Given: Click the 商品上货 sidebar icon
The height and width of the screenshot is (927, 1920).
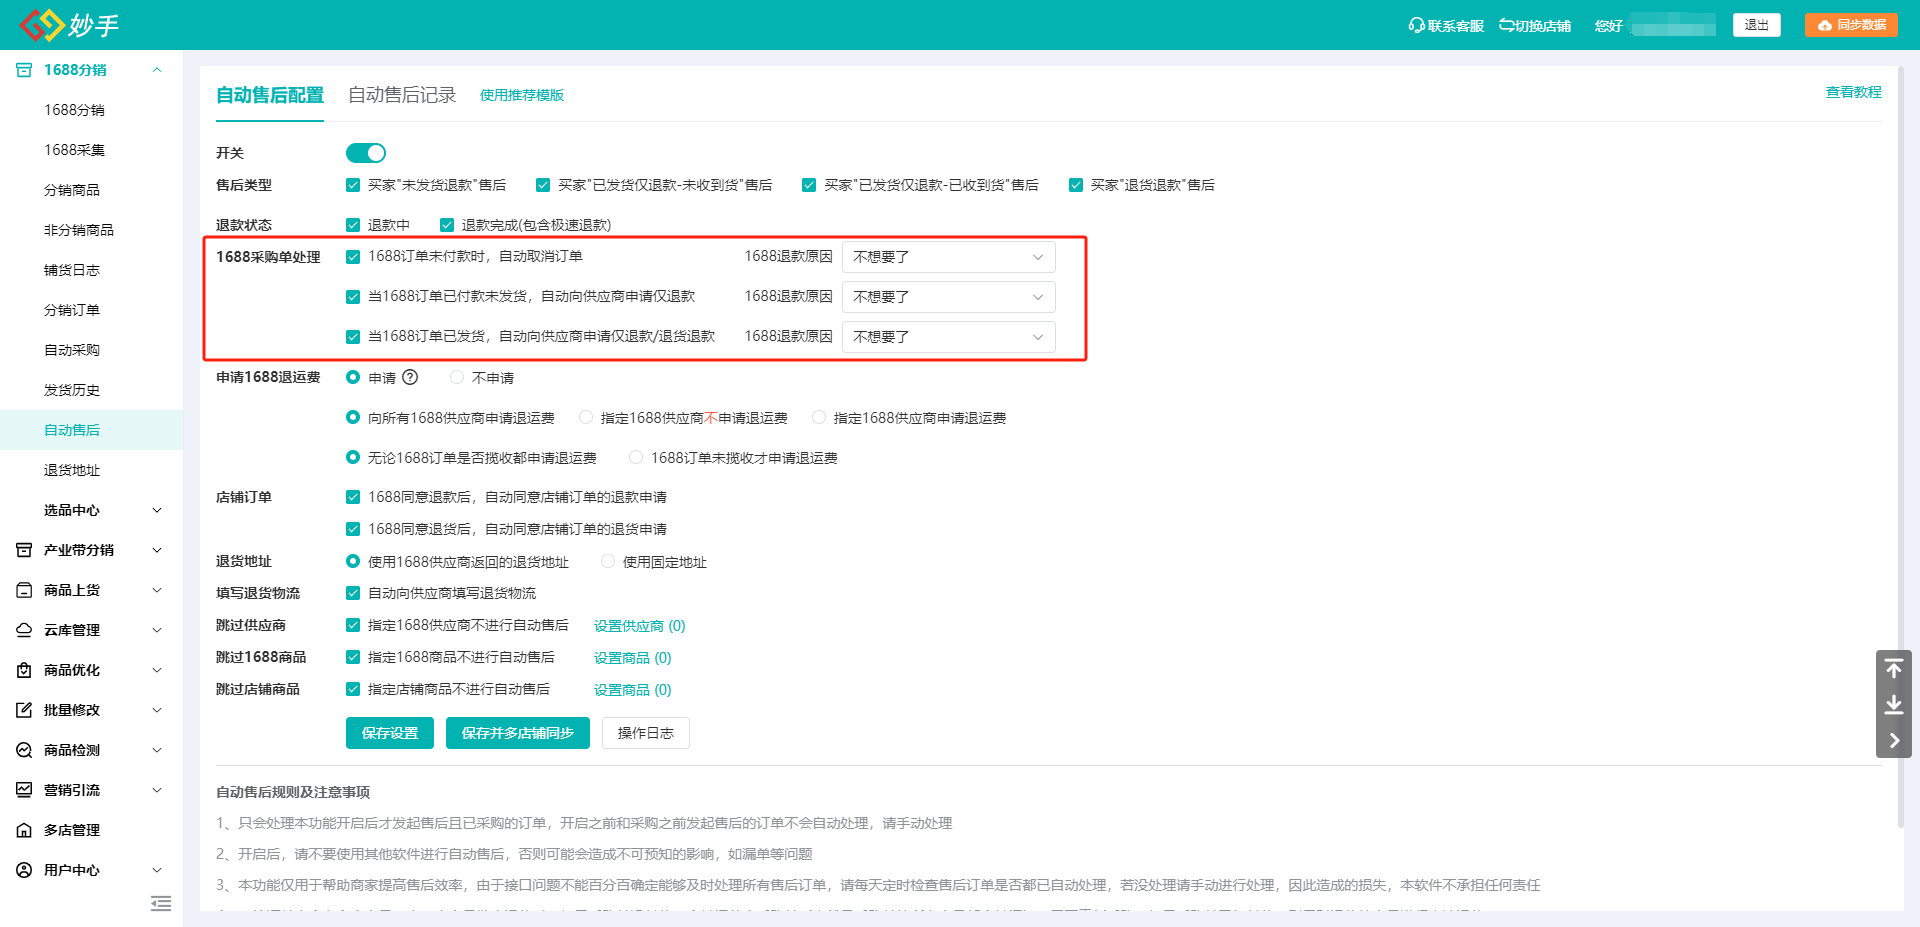Looking at the screenshot, I should (24, 590).
